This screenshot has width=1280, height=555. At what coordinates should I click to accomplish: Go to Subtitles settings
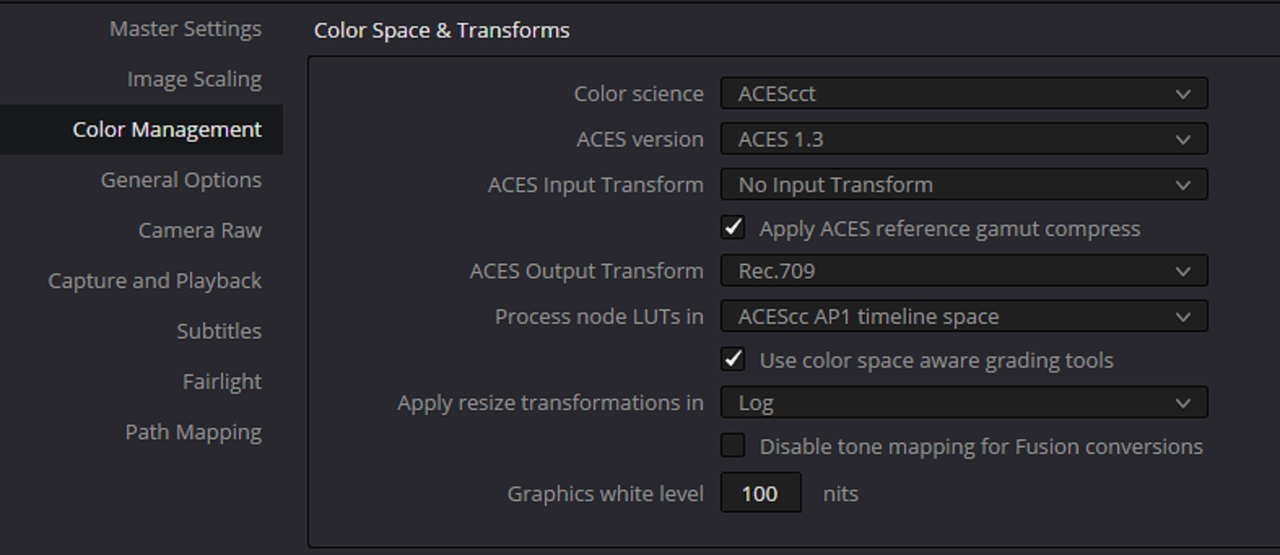click(219, 331)
